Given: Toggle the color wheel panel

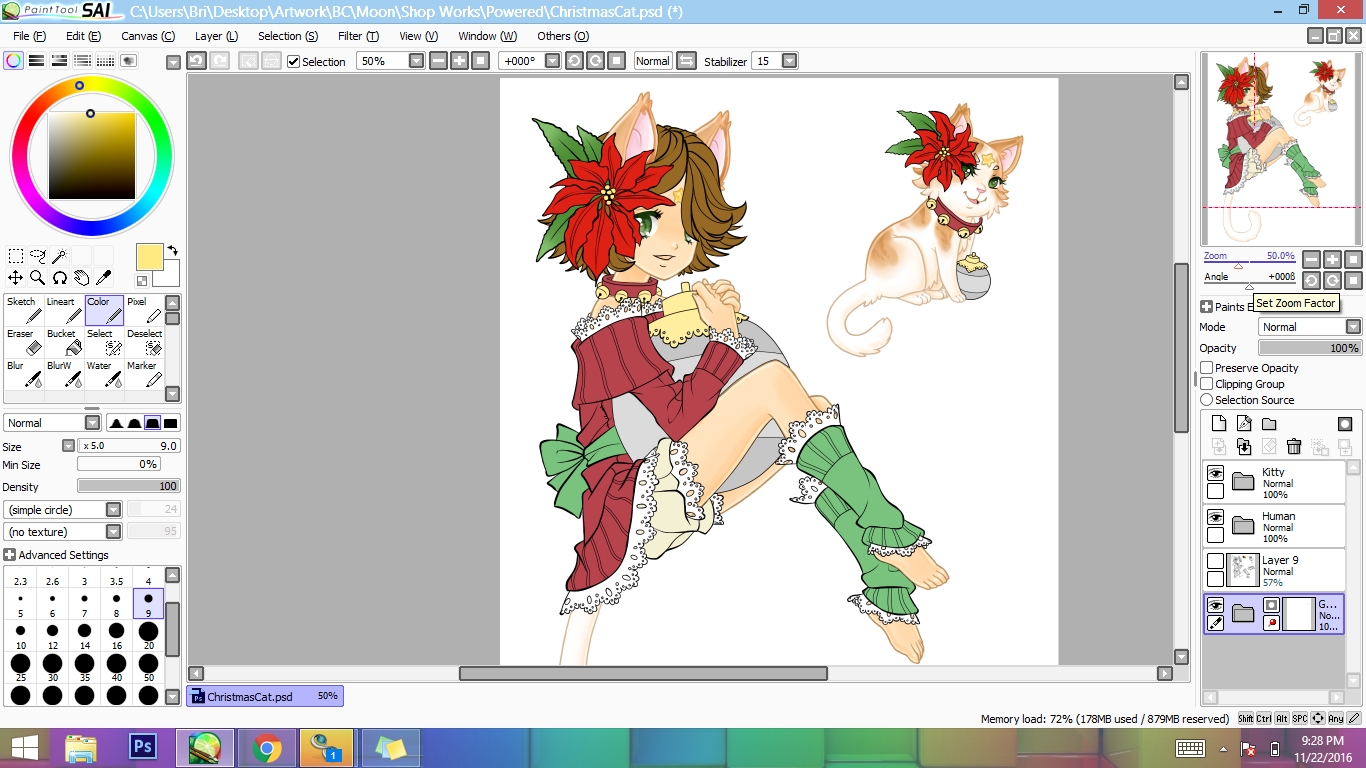Looking at the screenshot, I should tap(14, 61).
